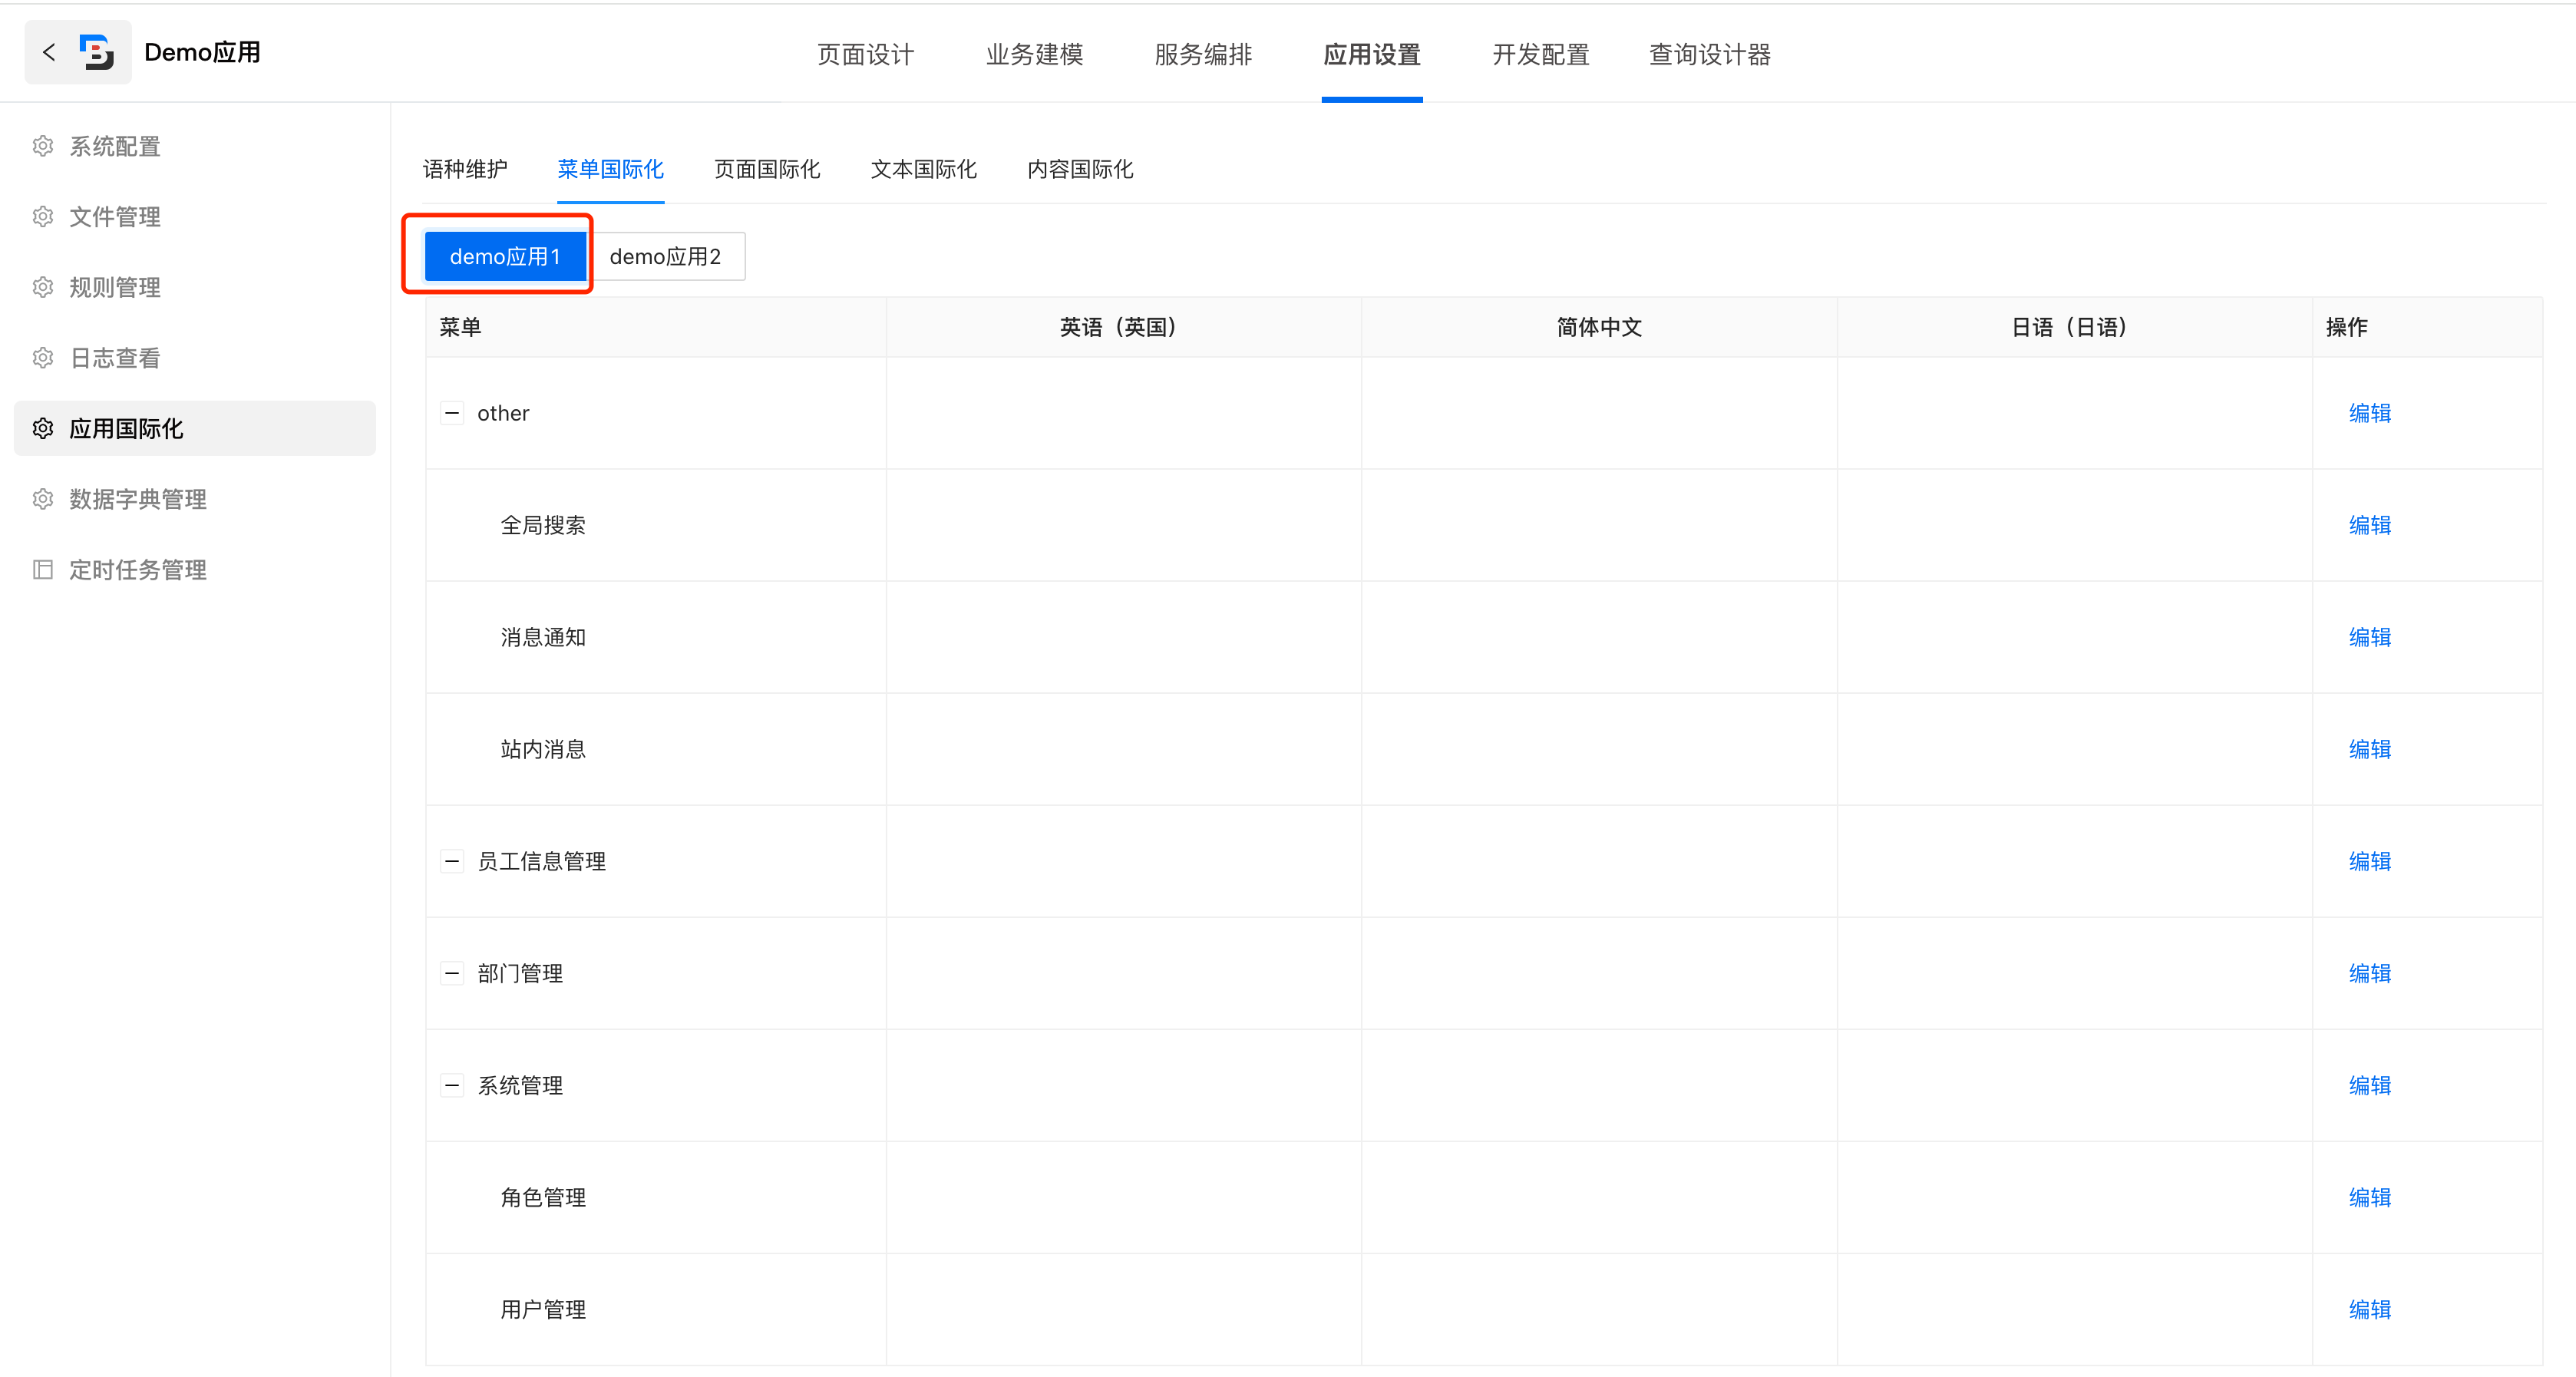The width and height of the screenshot is (2576, 1377).
Task: Switch to demo应用2 button
Action: [x=665, y=256]
